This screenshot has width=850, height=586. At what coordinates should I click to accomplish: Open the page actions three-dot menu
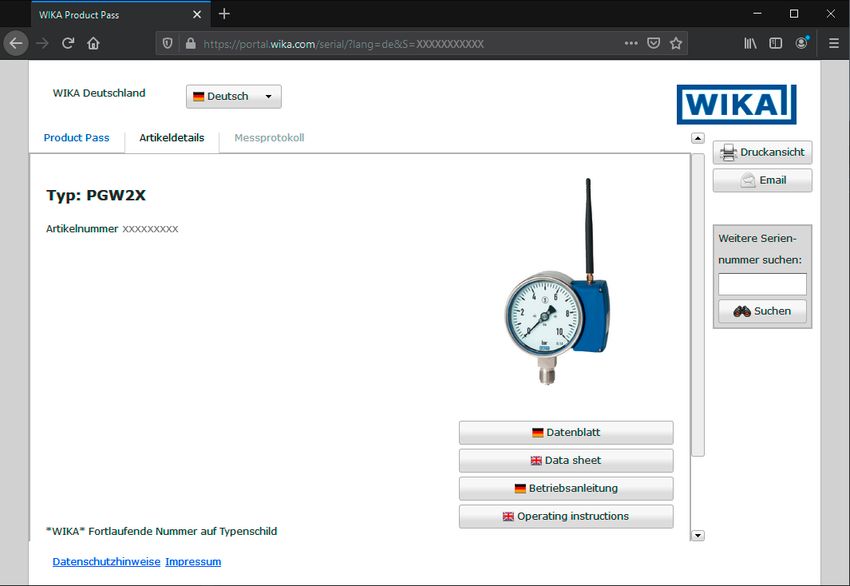tap(630, 43)
